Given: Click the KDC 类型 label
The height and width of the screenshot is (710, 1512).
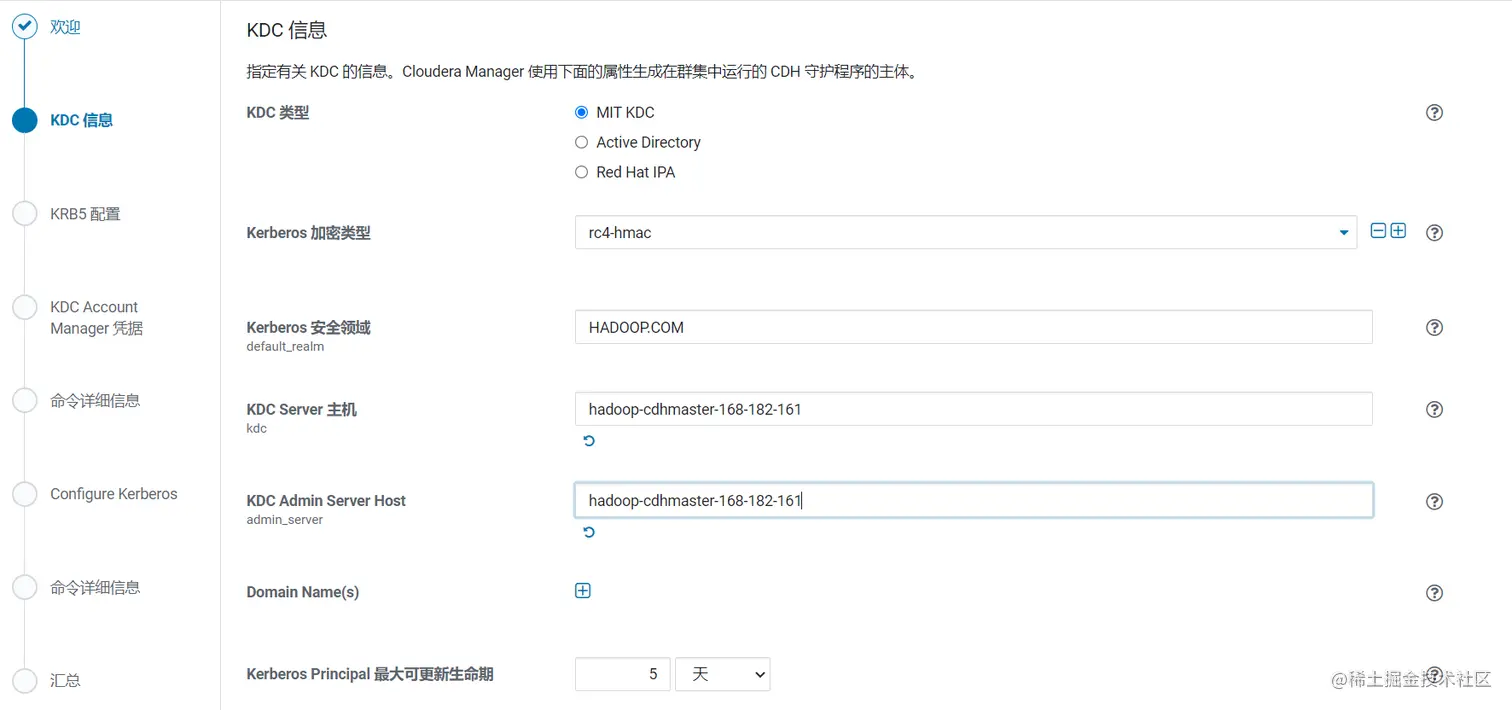Looking at the screenshot, I should (x=278, y=113).
